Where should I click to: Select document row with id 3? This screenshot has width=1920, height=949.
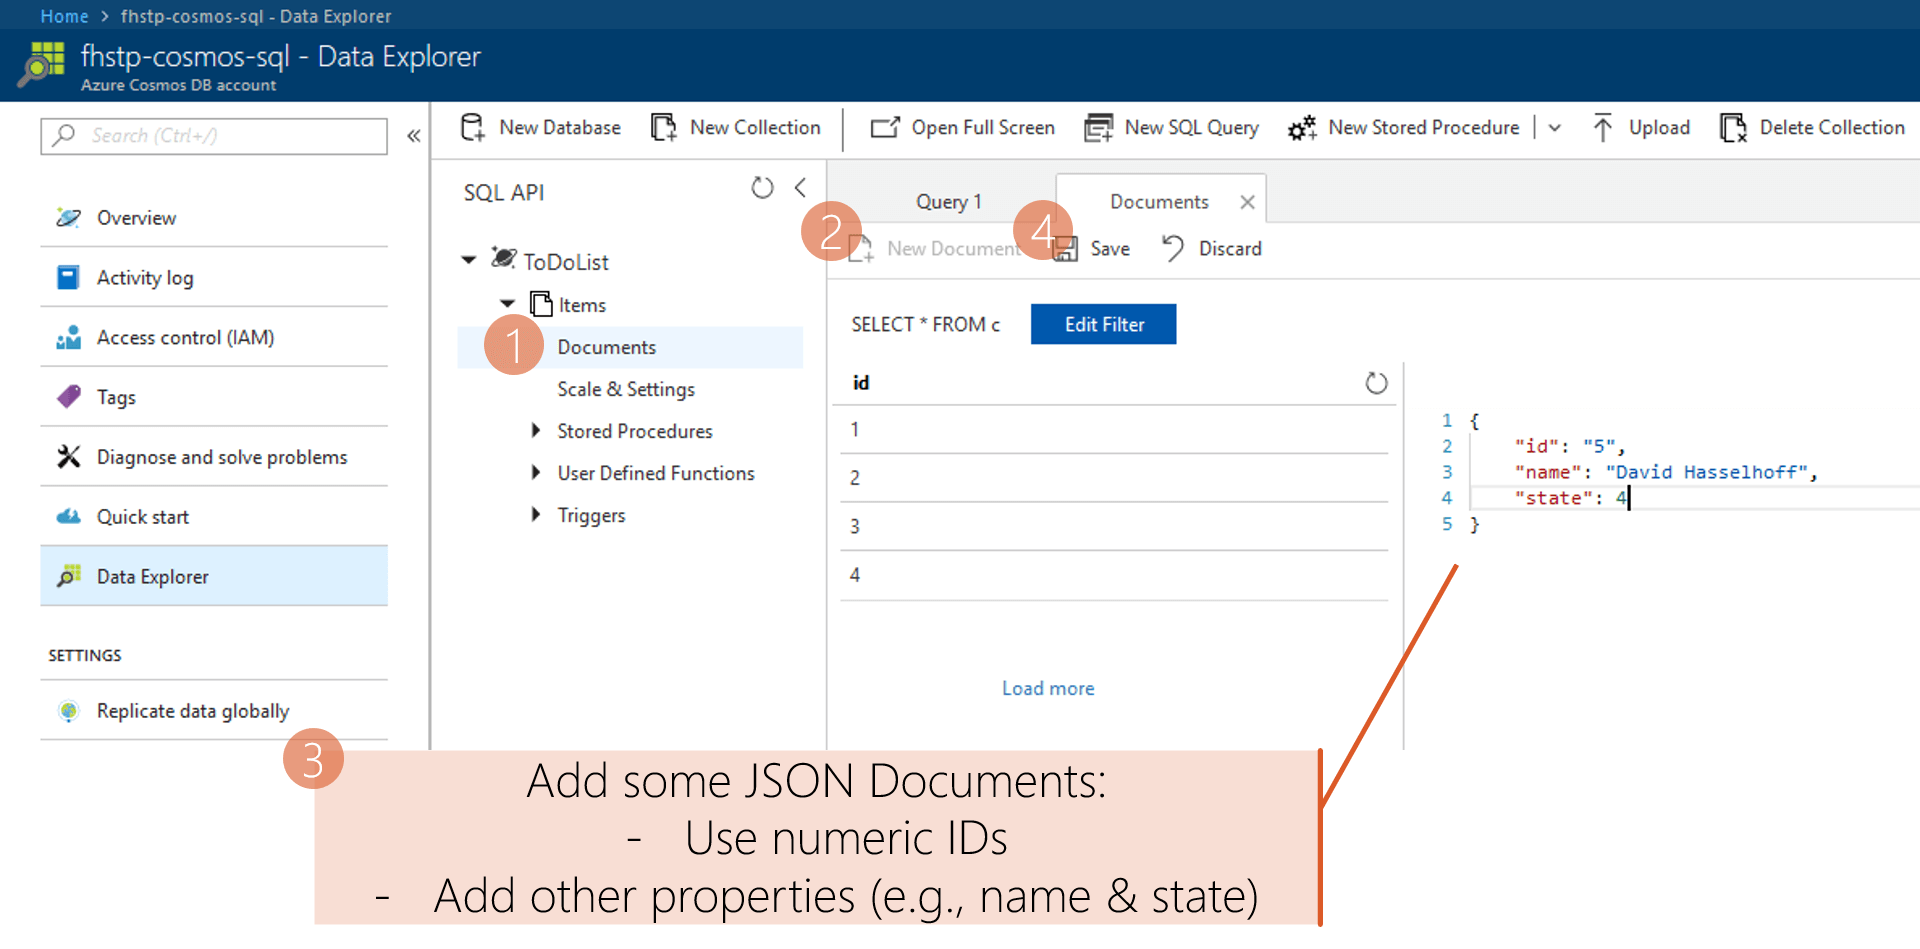coord(1113,526)
